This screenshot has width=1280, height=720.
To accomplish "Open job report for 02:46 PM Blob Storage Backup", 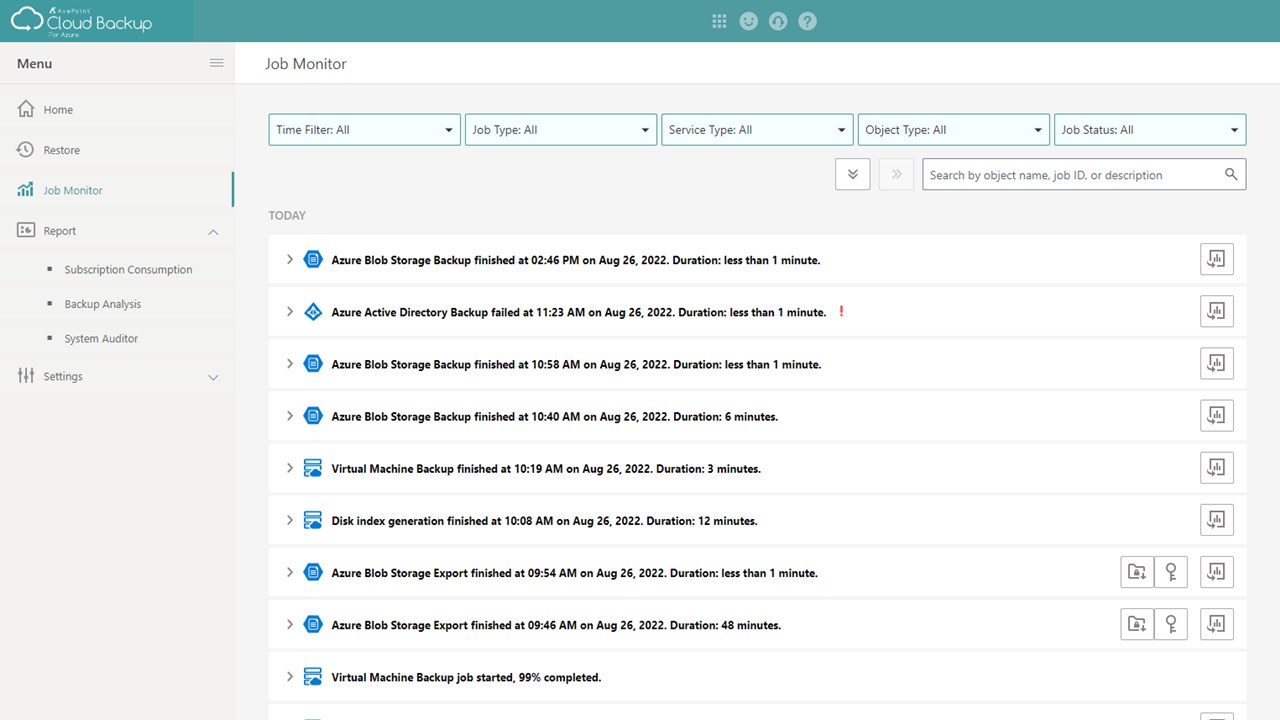I will click(x=1217, y=259).
